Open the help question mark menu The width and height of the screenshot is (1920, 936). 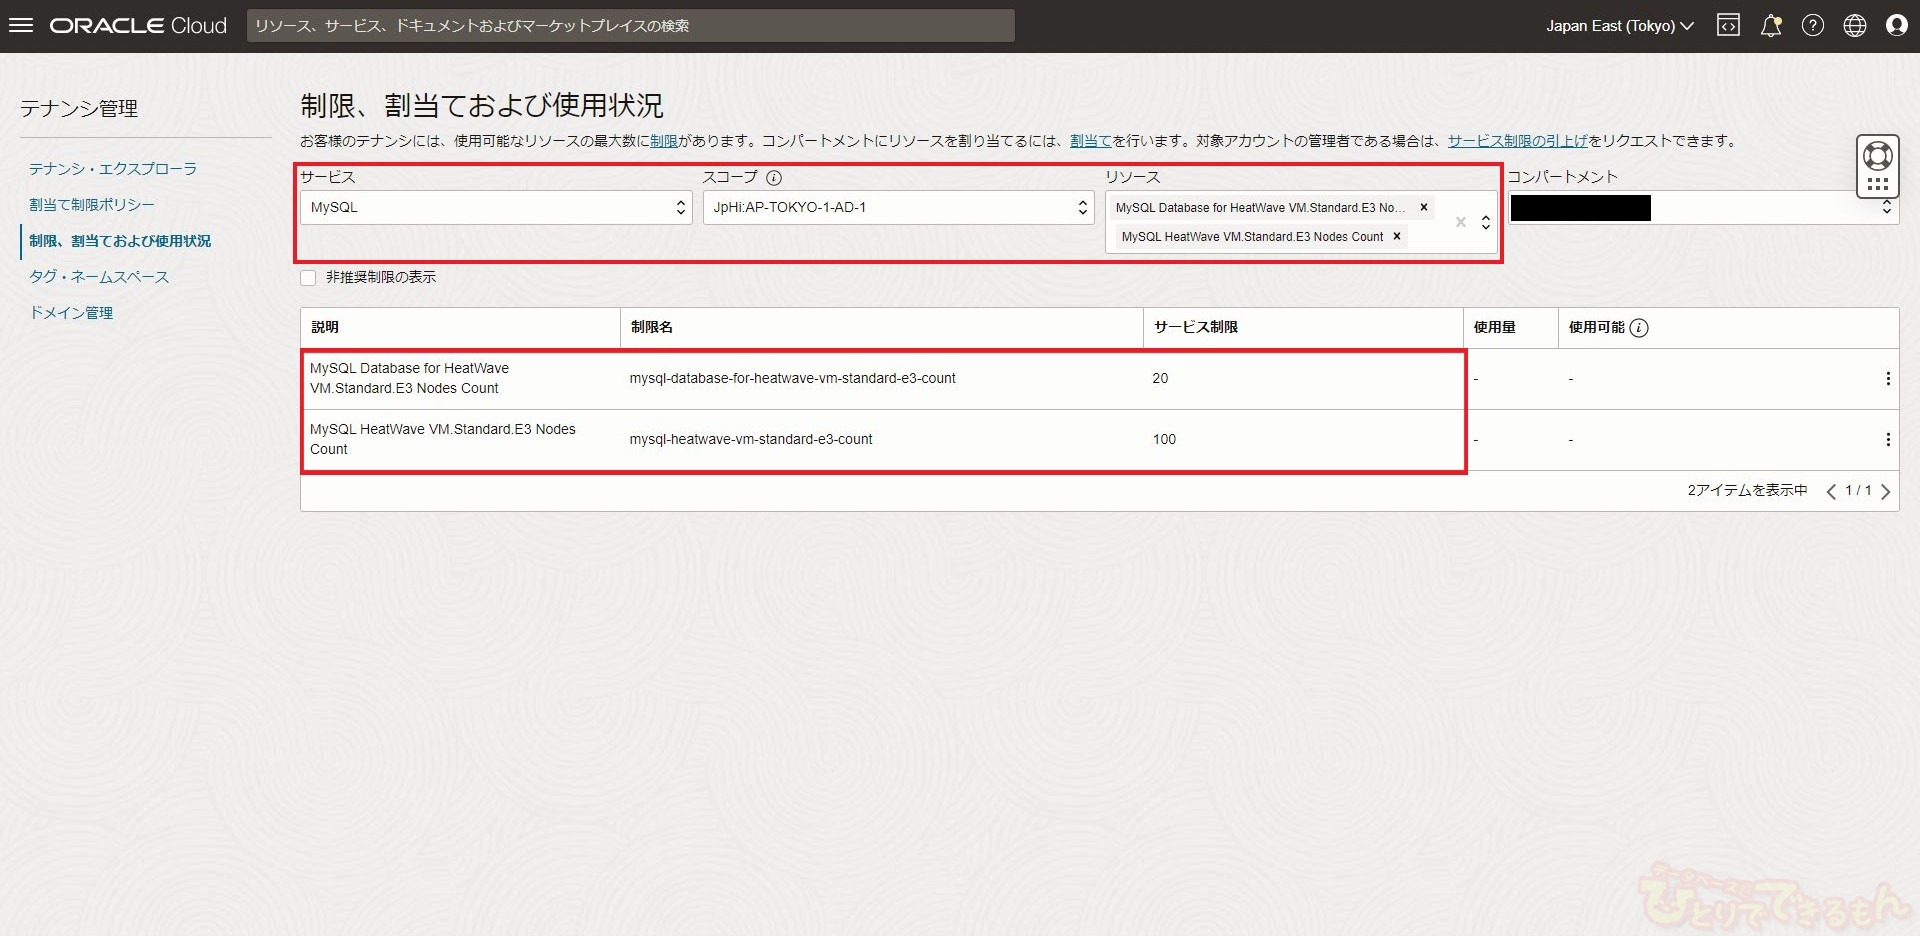1812,26
